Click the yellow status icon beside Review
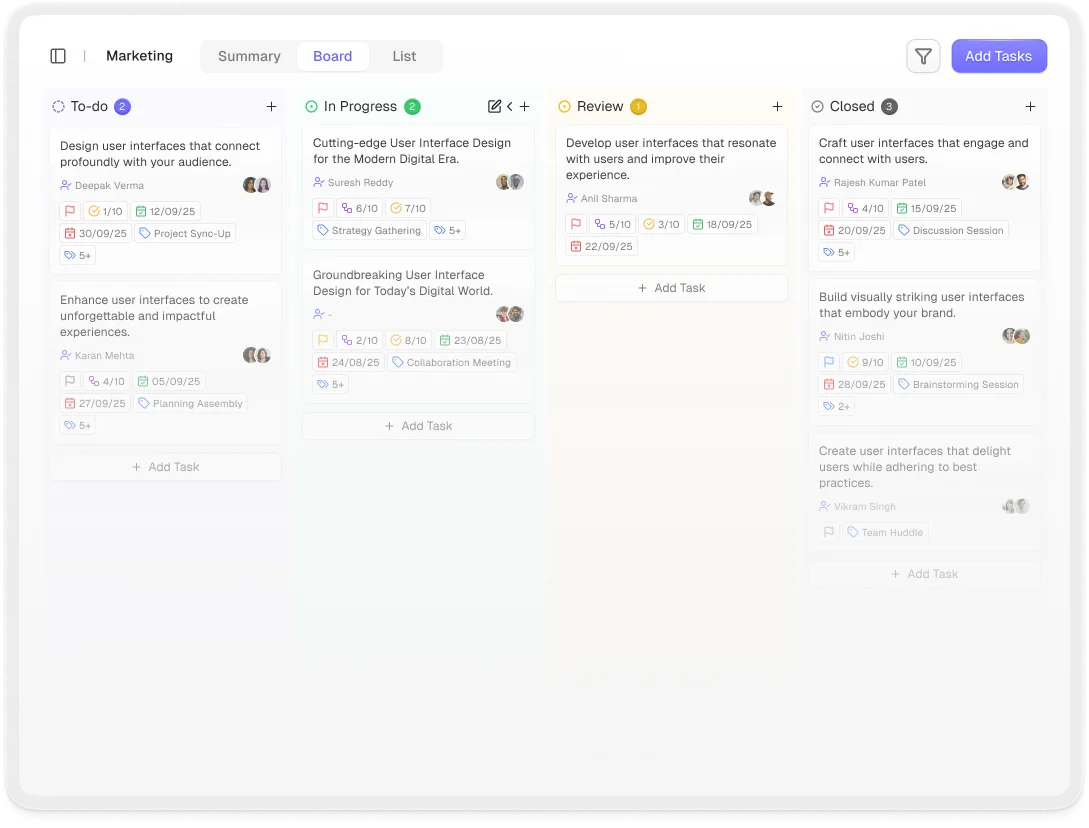 [564, 106]
